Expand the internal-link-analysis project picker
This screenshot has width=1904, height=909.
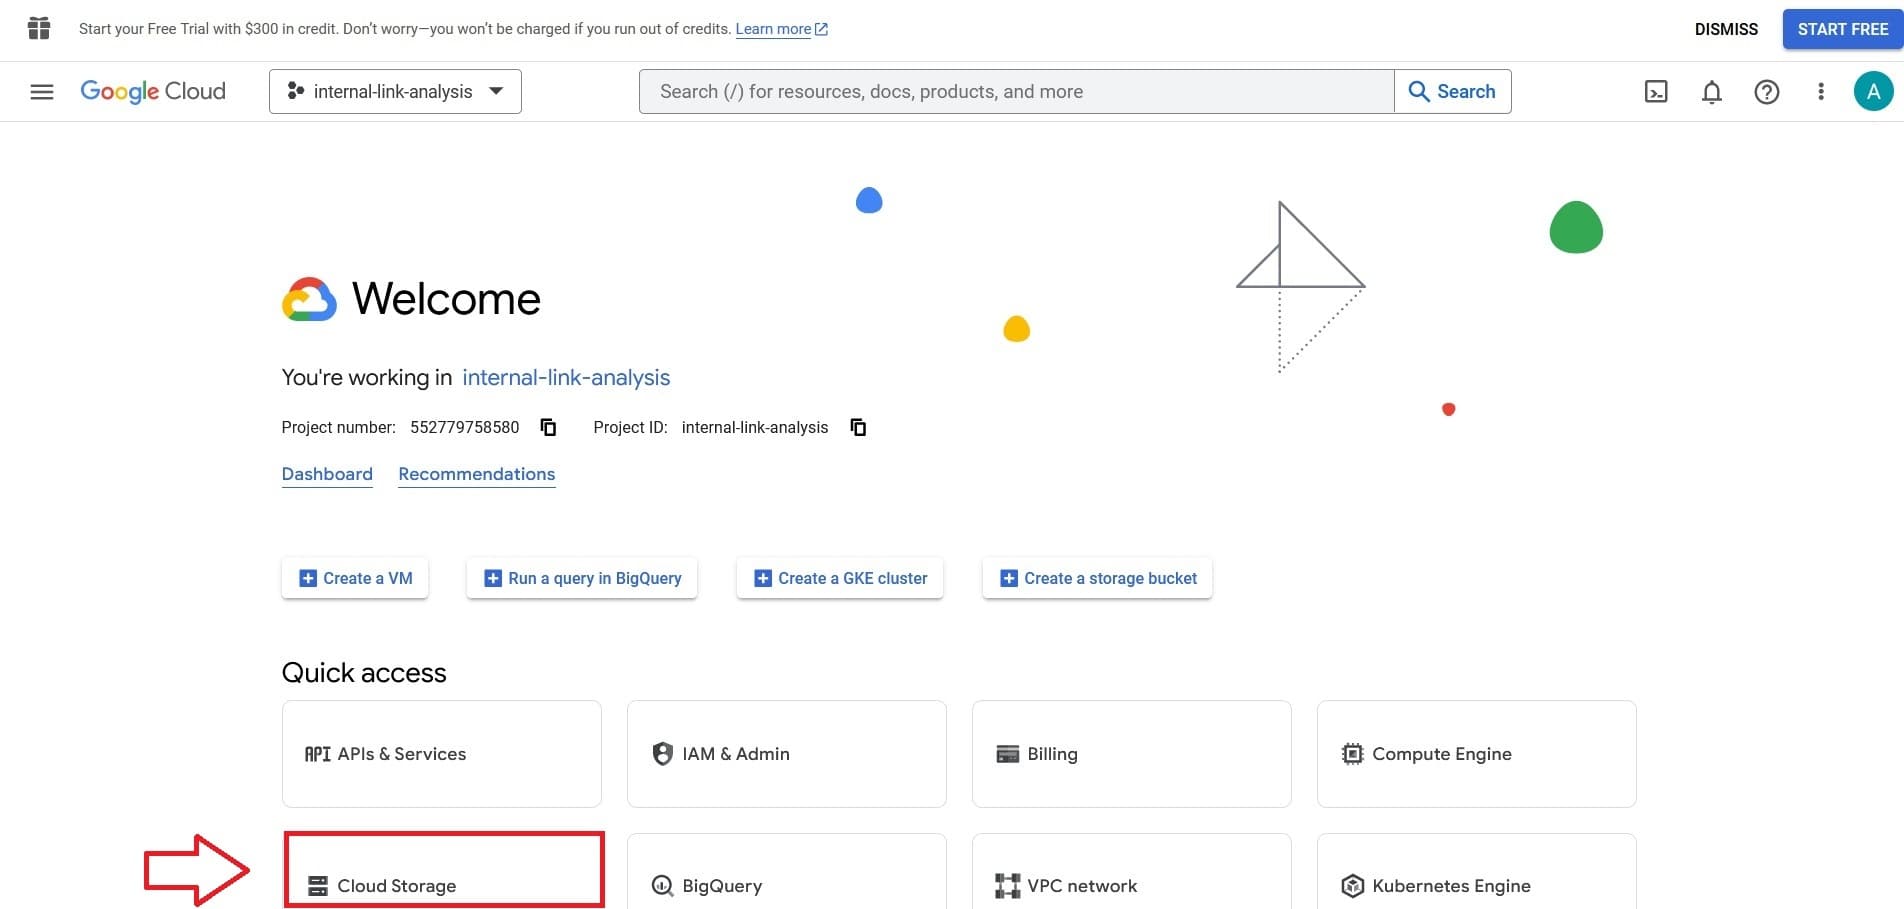395,92
